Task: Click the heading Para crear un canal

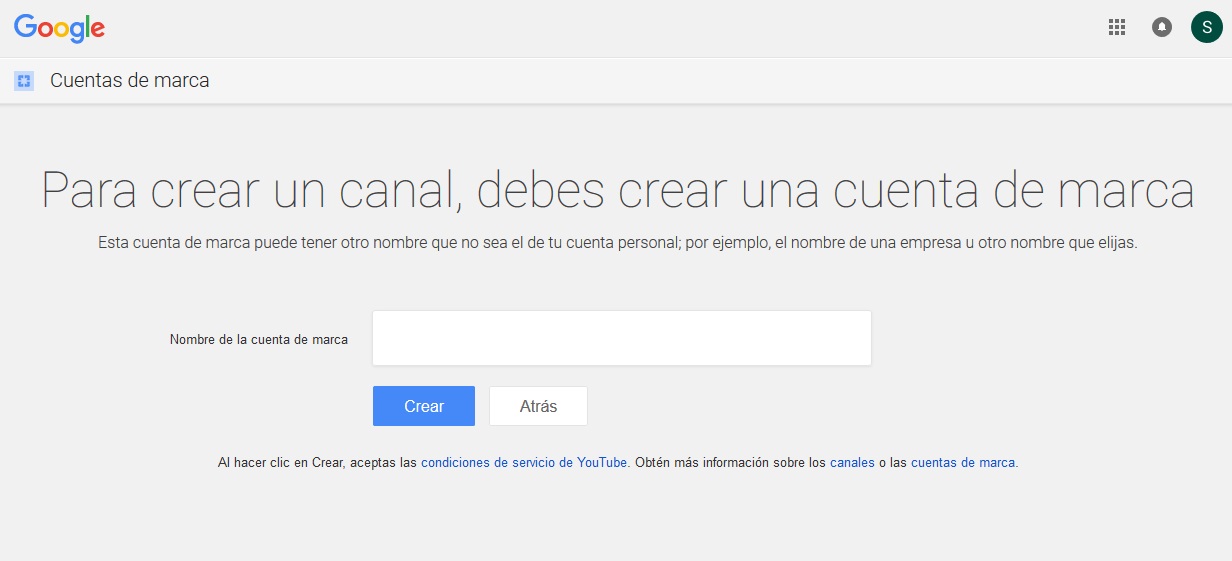Action: coord(617,190)
